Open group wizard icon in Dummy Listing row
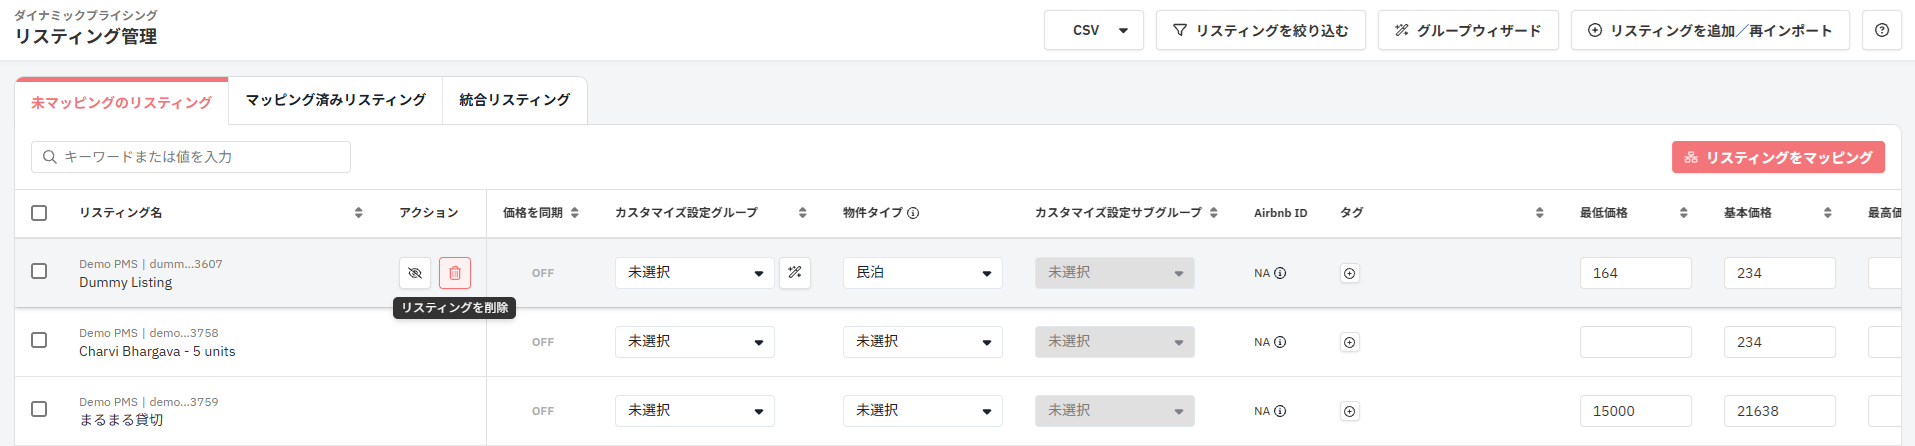Image resolution: width=1915 pixels, height=446 pixels. pos(795,272)
